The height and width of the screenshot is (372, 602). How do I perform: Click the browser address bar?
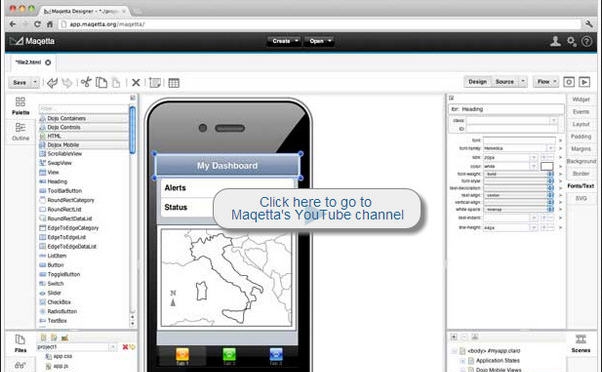point(319,24)
